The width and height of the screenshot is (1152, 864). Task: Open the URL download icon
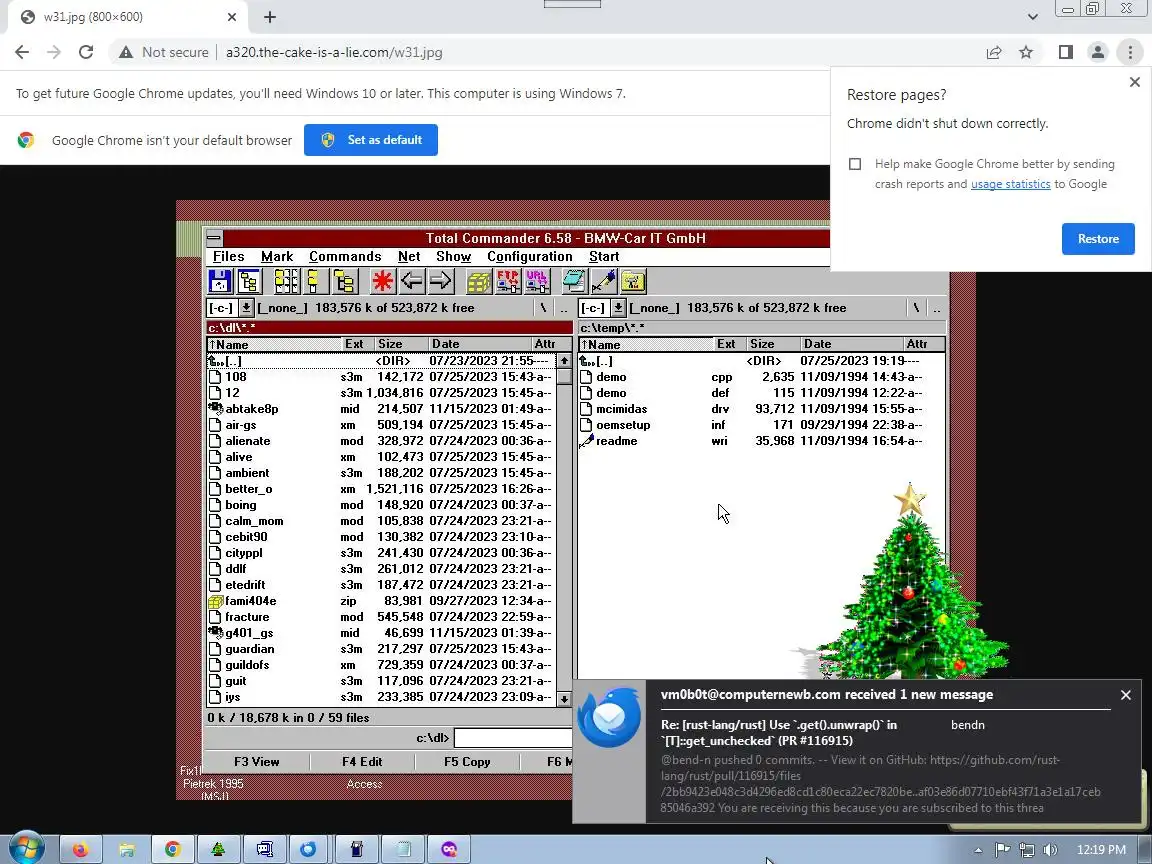click(537, 281)
